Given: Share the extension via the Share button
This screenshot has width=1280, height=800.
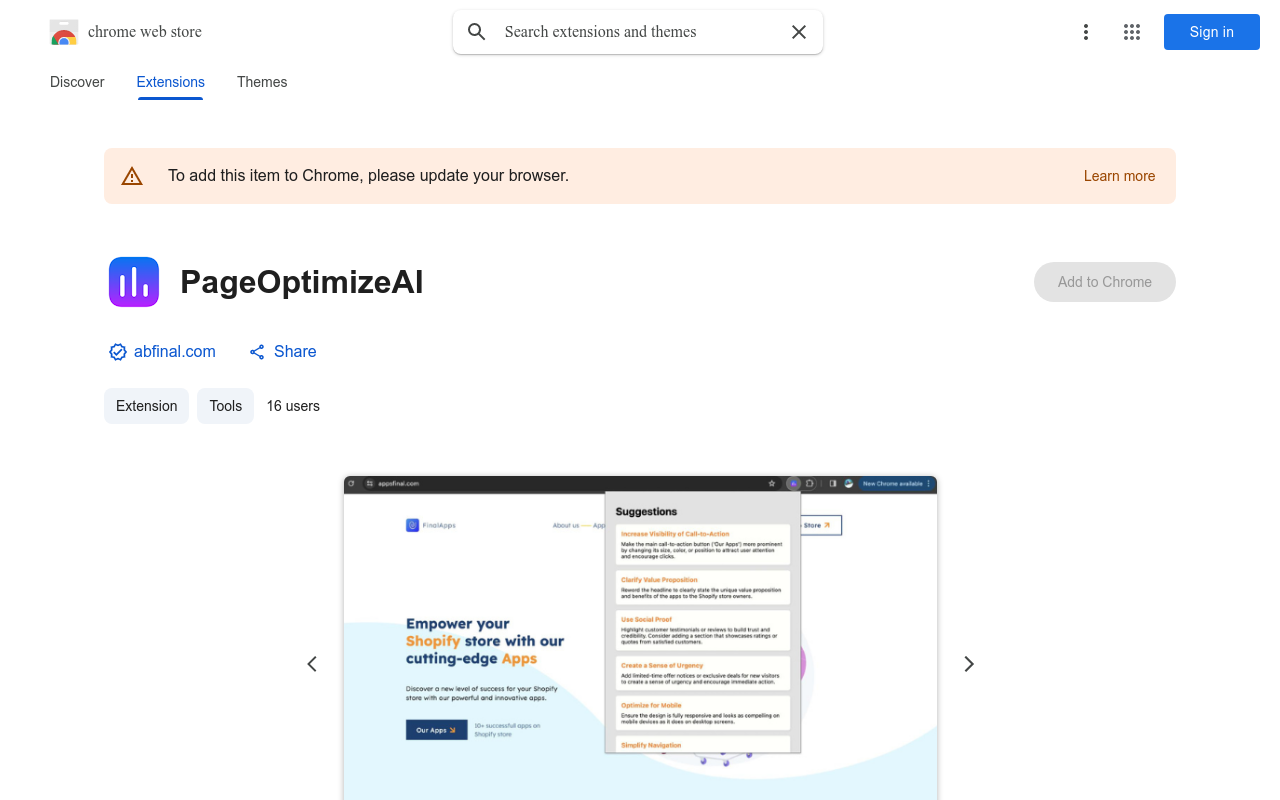Looking at the screenshot, I should pyautogui.click(x=283, y=352).
